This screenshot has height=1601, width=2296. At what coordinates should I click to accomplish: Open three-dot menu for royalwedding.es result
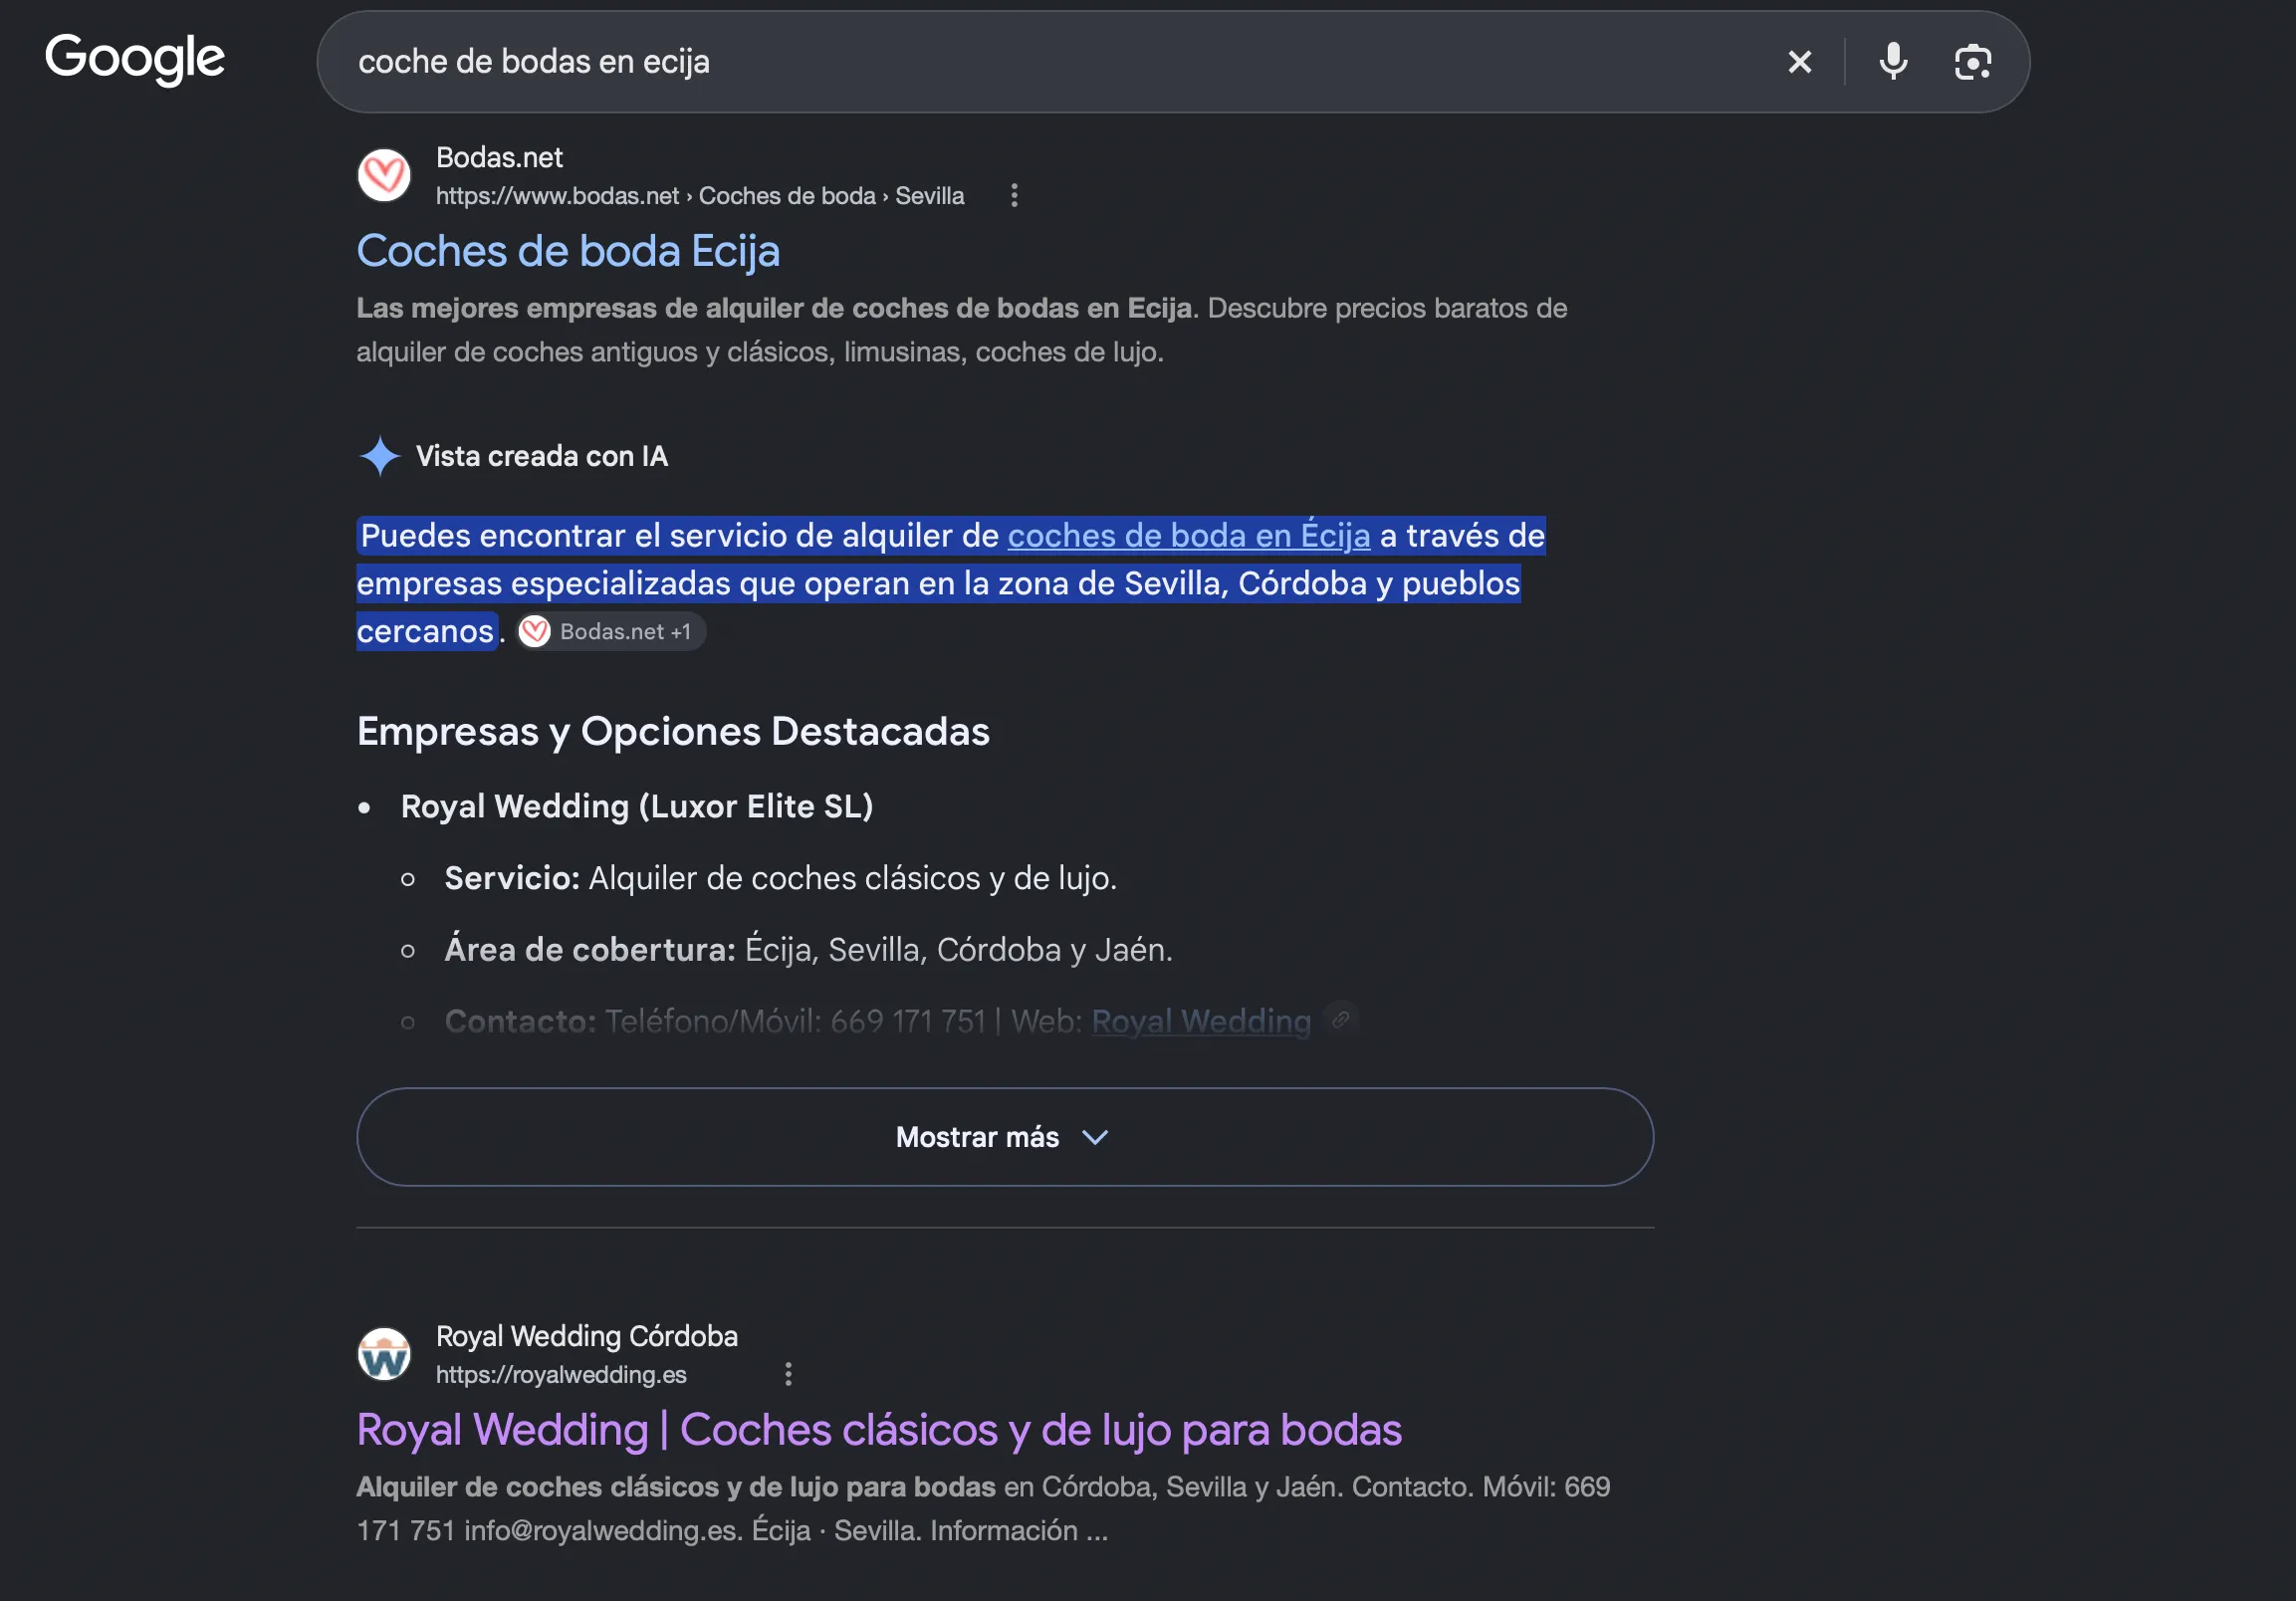(x=788, y=1374)
